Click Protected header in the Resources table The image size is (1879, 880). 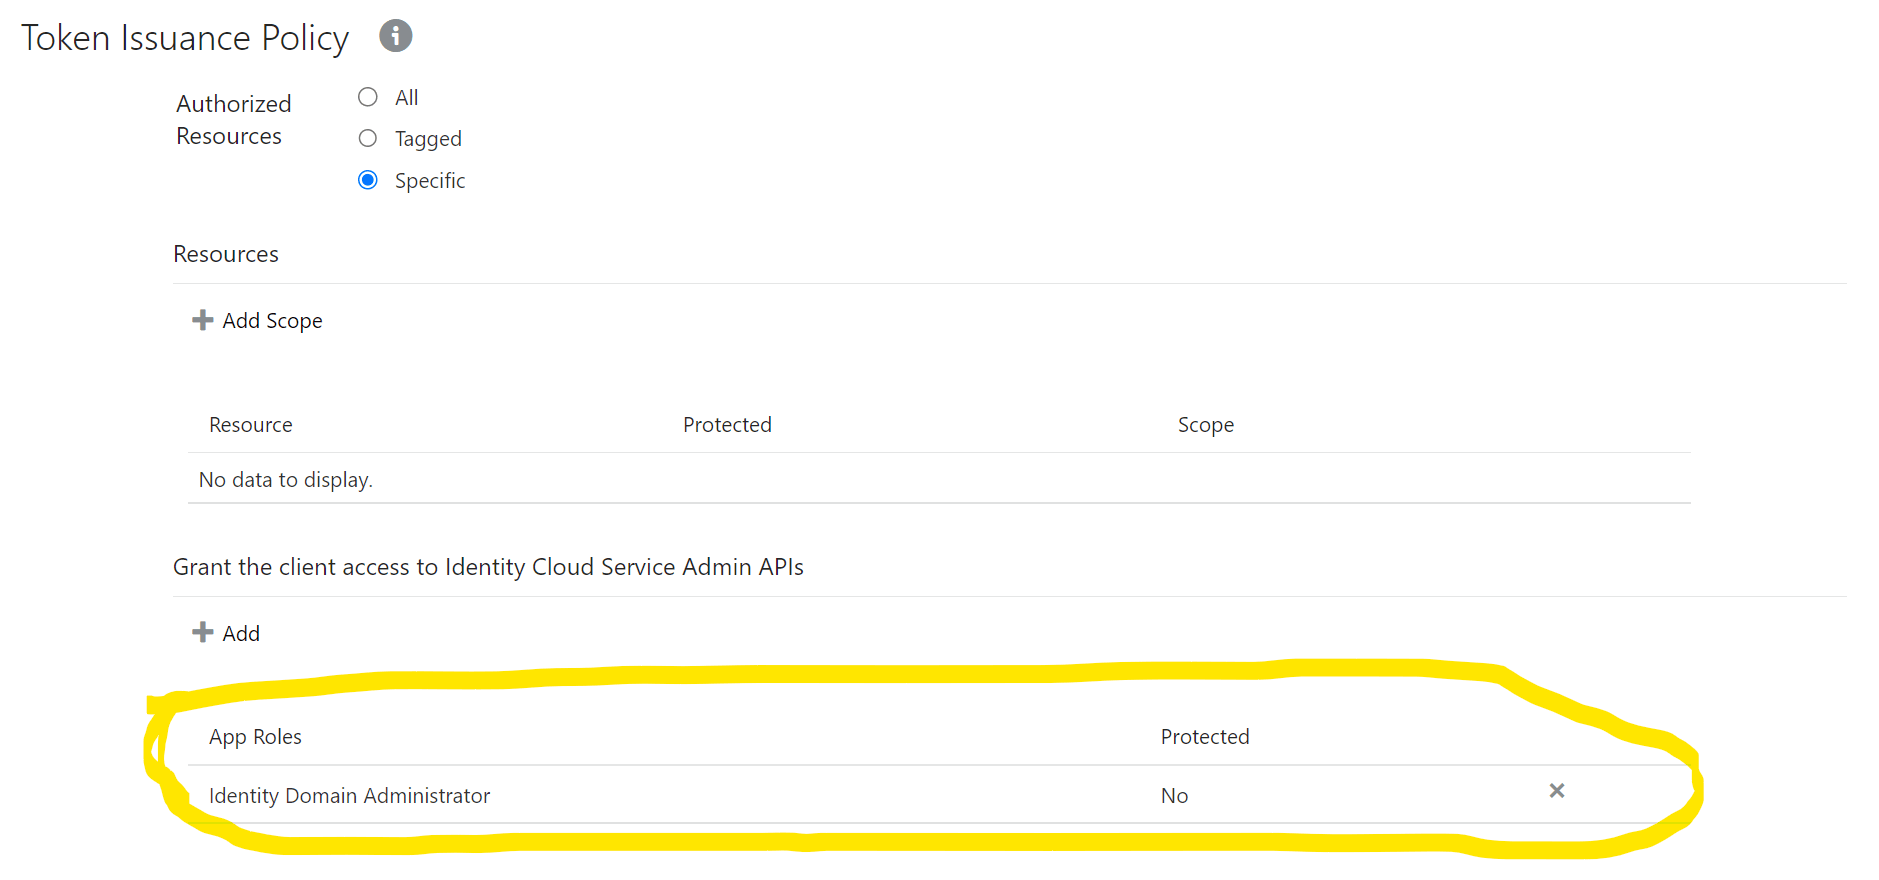(727, 425)
